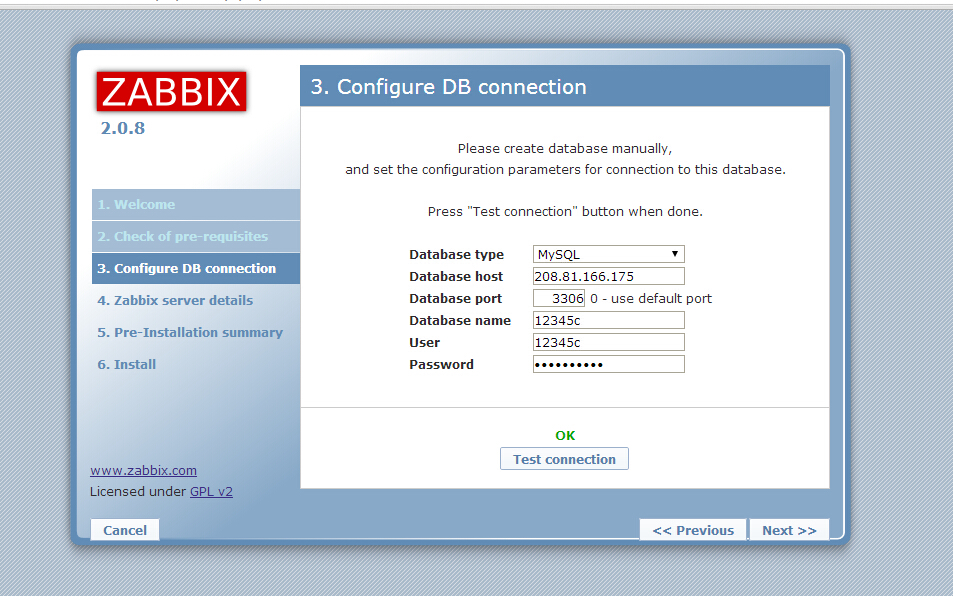The height and width of the screenshot is (596, 953).
Task: Click the Password label
Action: tap(441, 365)
